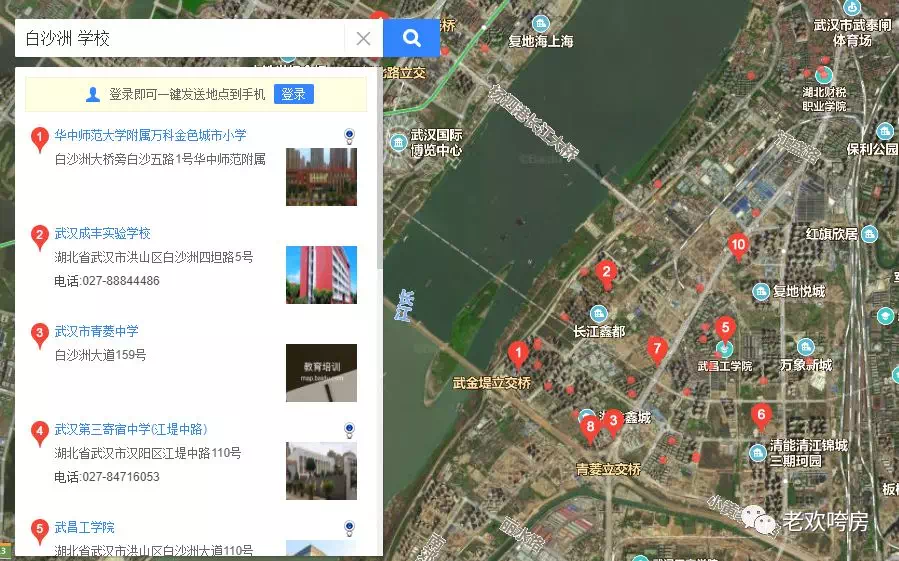This screenshot has width=899, height=561.
Task: Click the 长江 river label
Action: tap(405, 306)
